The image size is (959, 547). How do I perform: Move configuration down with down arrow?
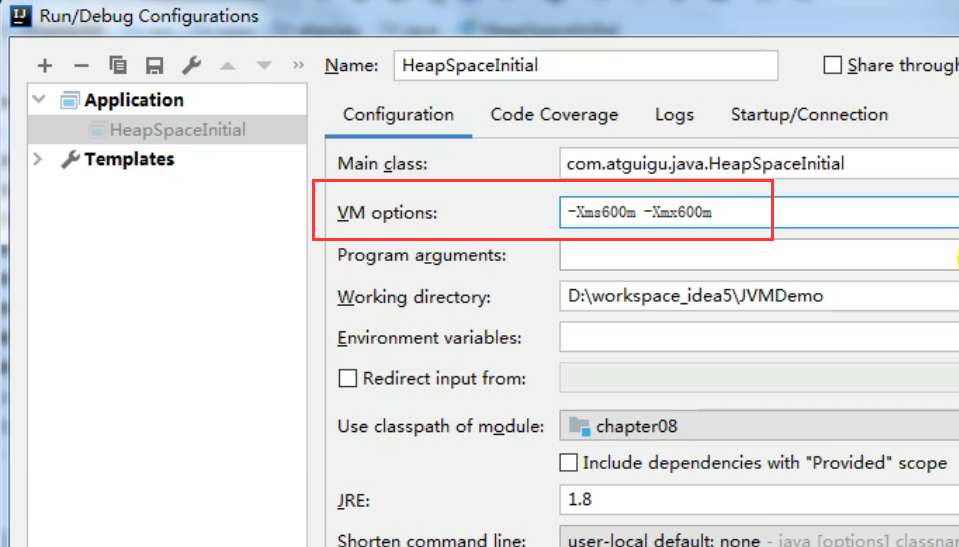point(264,65)
